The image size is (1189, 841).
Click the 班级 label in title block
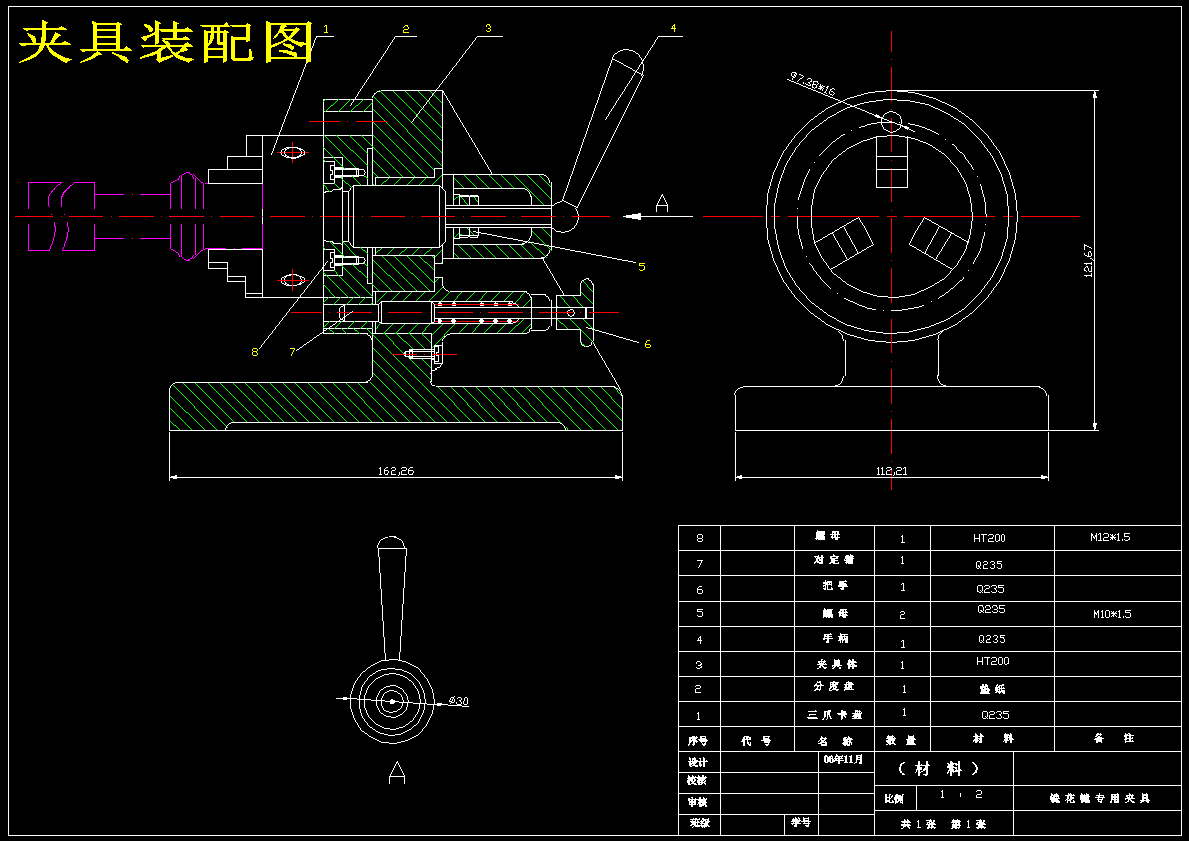[699, 822]
